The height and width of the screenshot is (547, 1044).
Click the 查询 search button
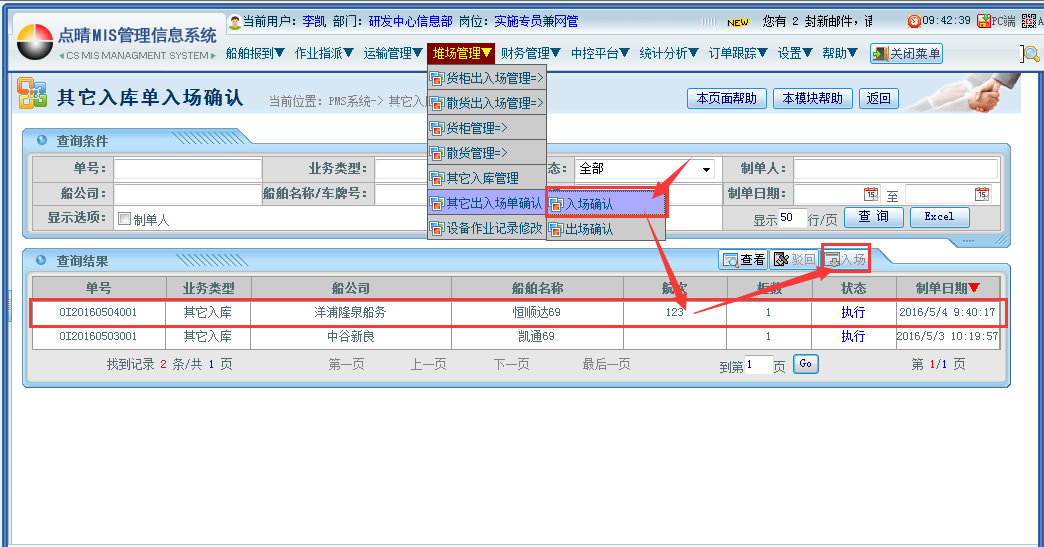coord(873,217)
